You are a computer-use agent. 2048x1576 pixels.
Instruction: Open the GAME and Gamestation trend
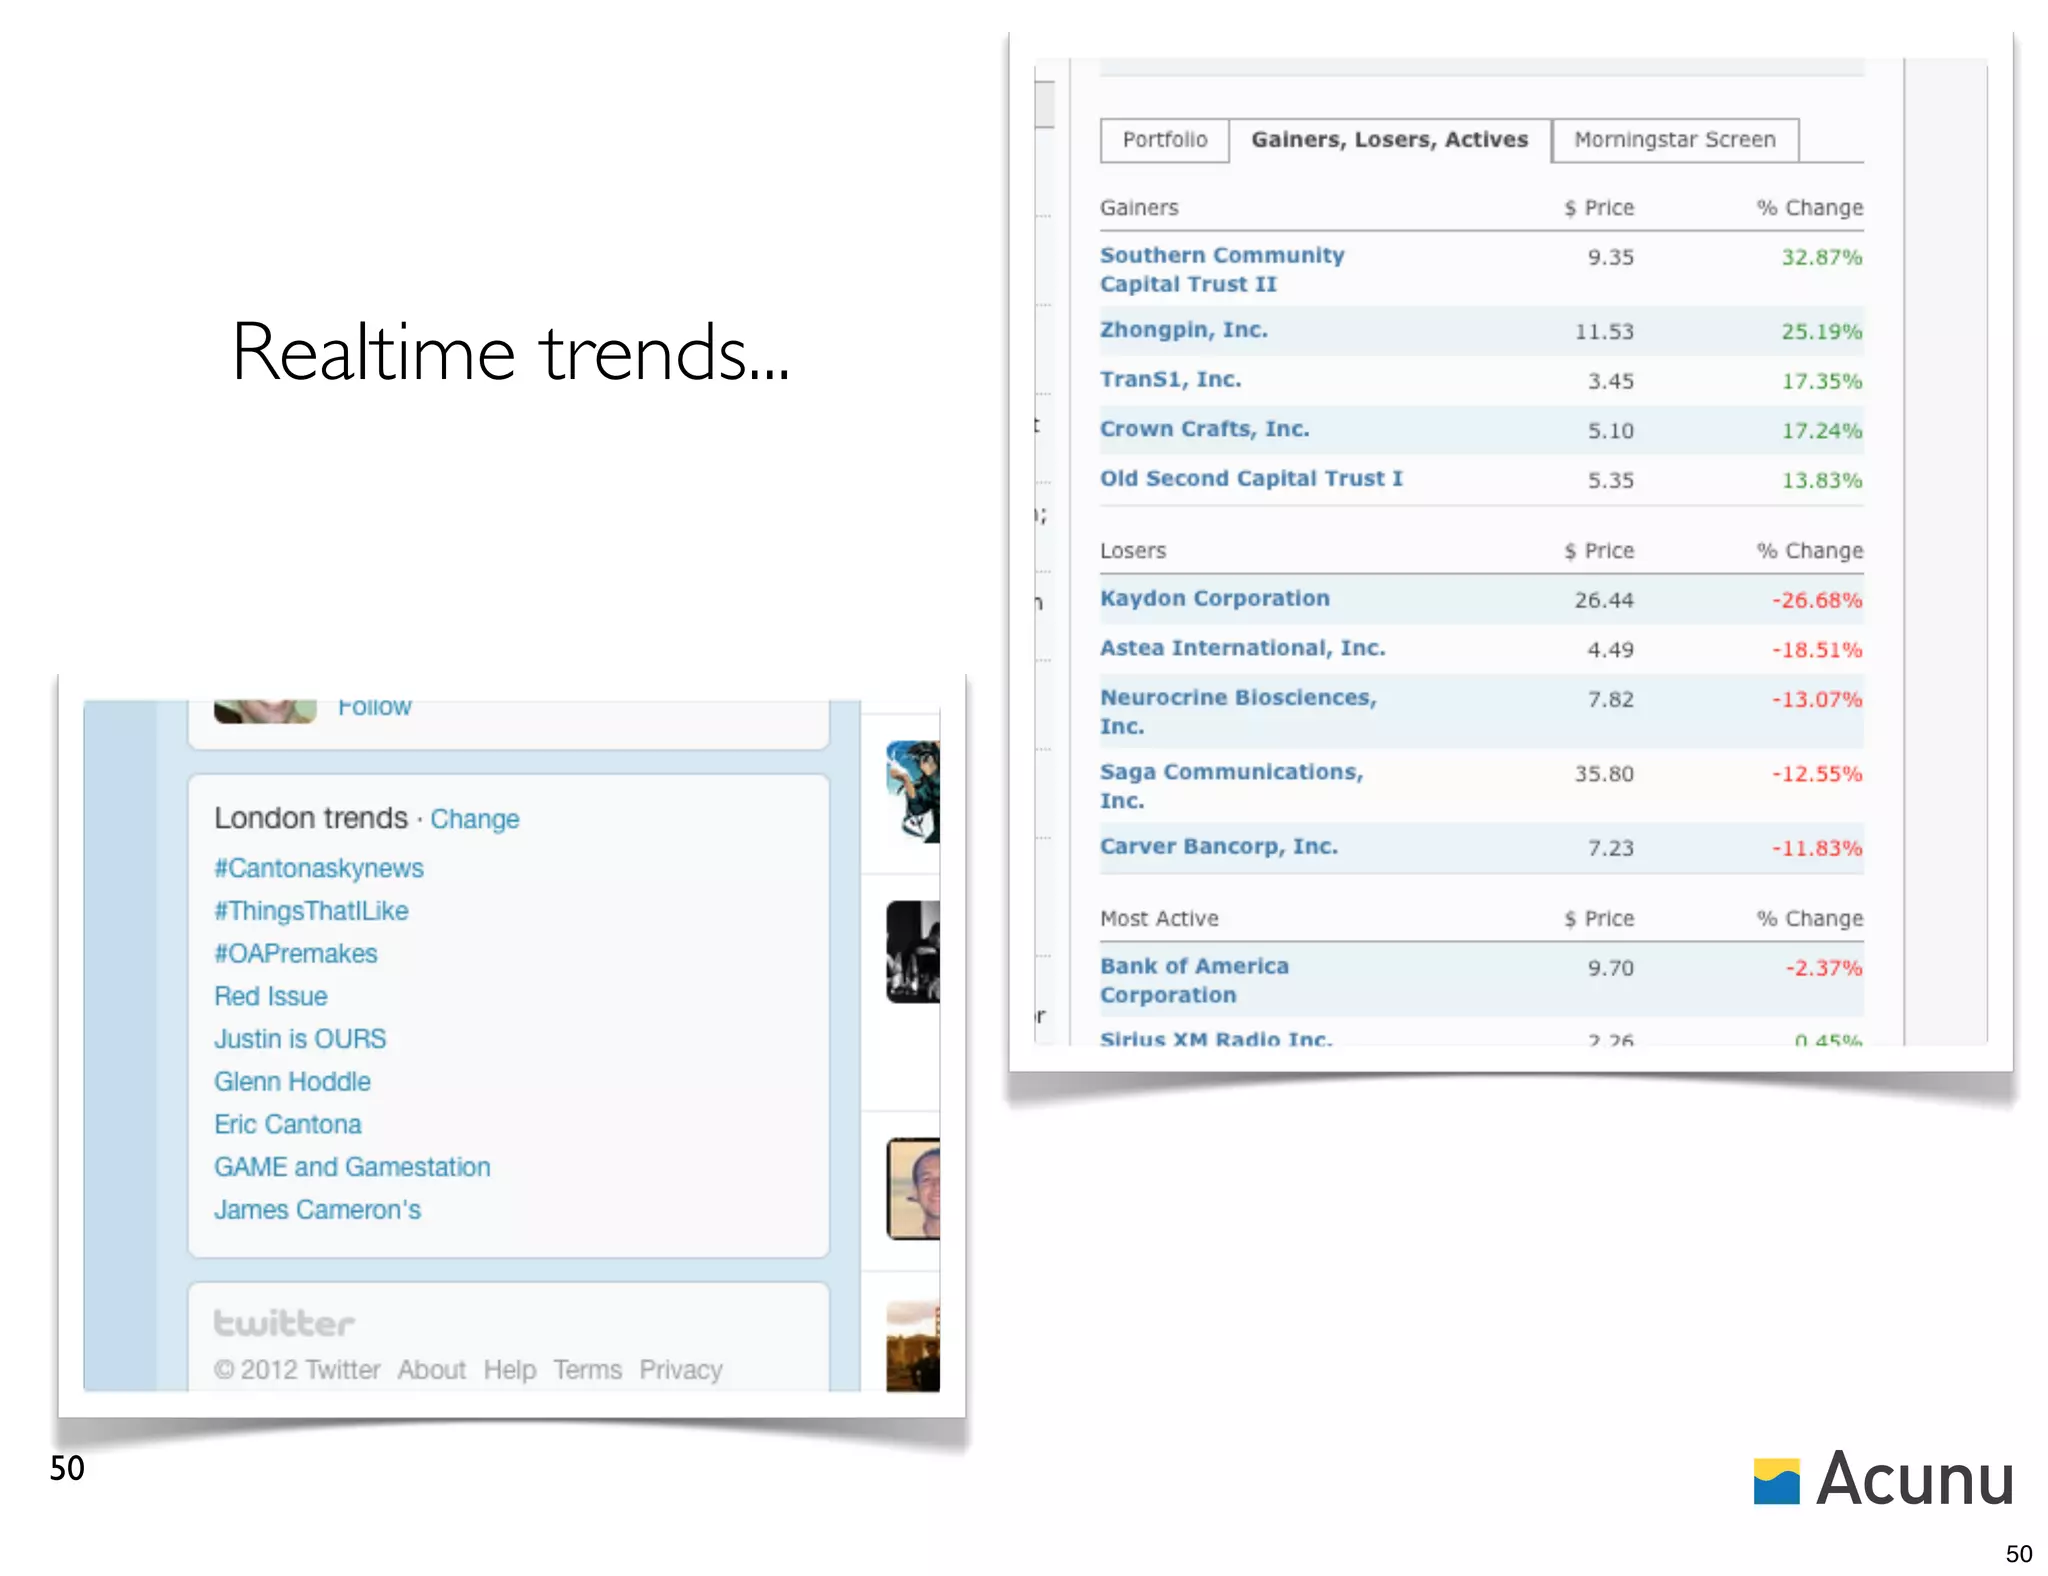(352, 1167)
